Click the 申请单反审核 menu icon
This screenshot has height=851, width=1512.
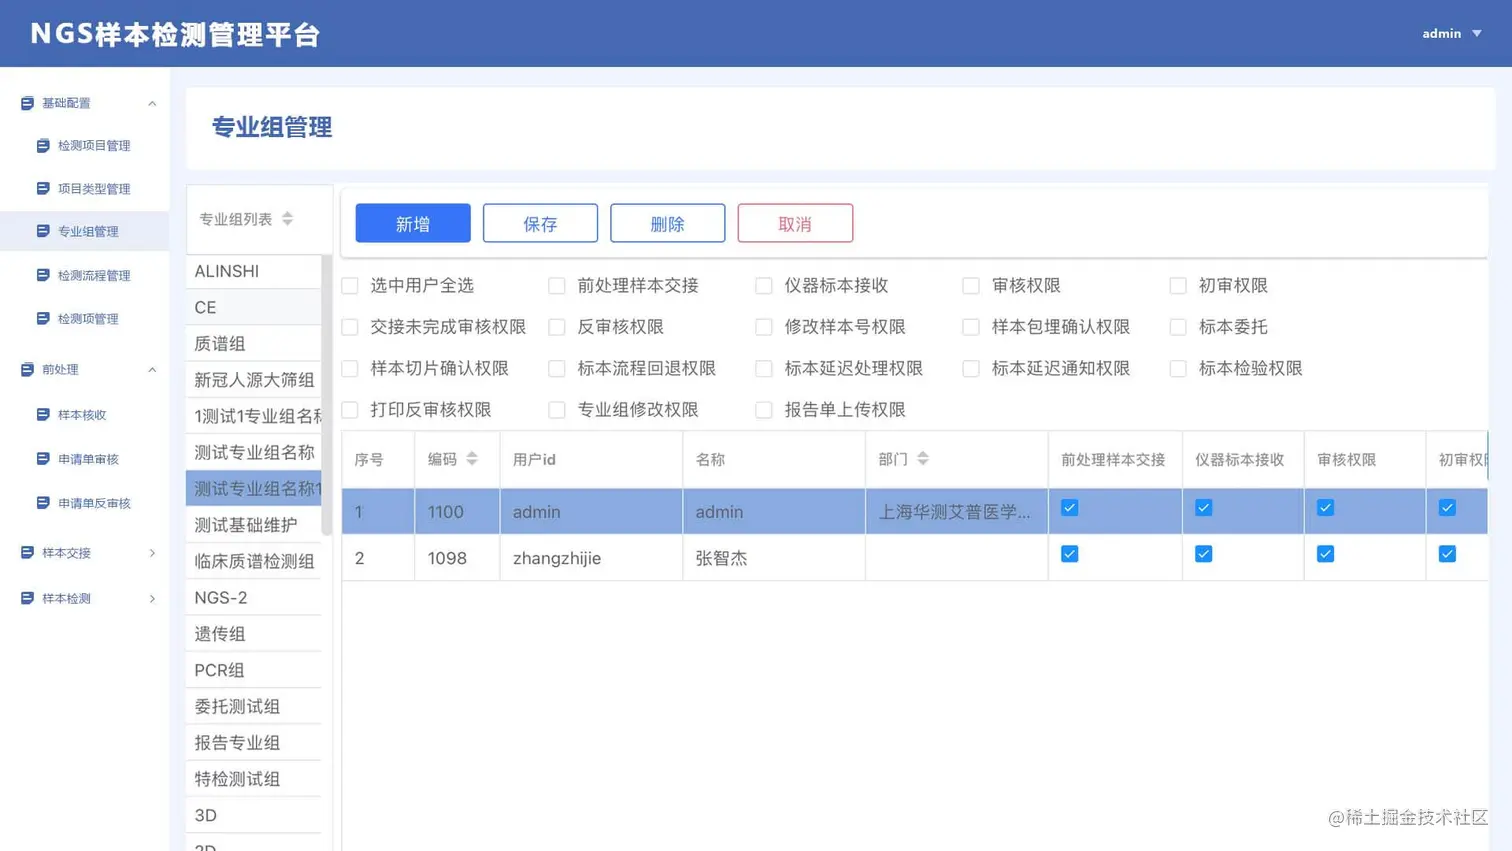[x=41, y=502]
